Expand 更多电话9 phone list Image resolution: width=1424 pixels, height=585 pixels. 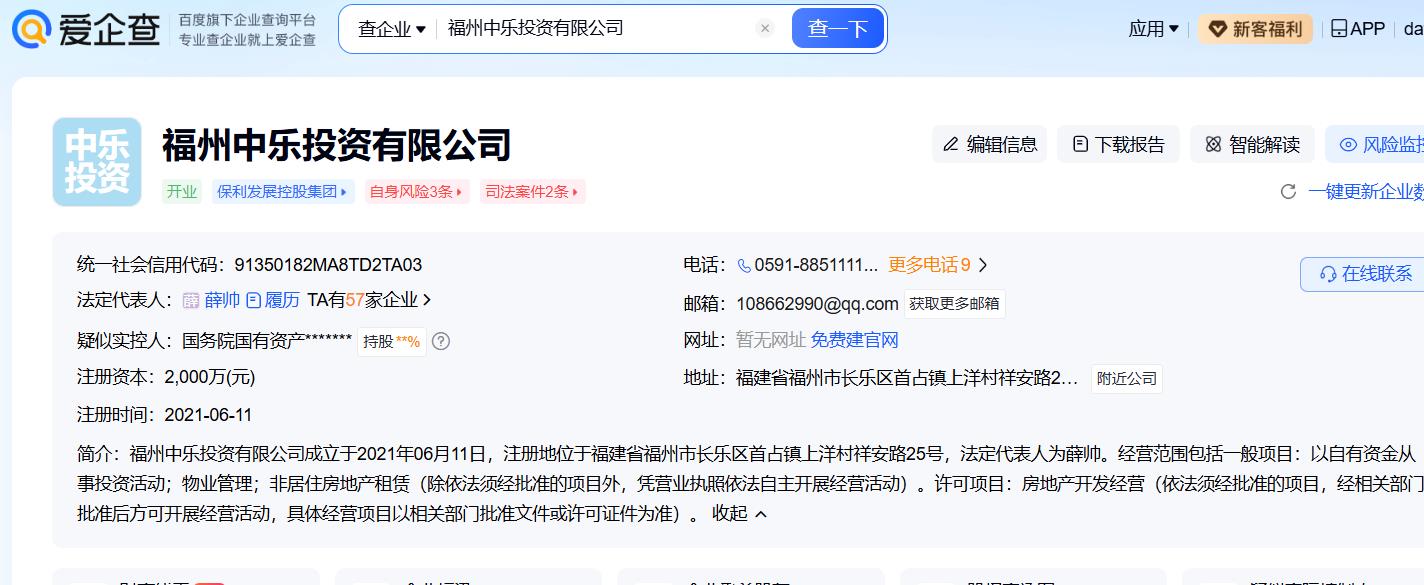938,265
